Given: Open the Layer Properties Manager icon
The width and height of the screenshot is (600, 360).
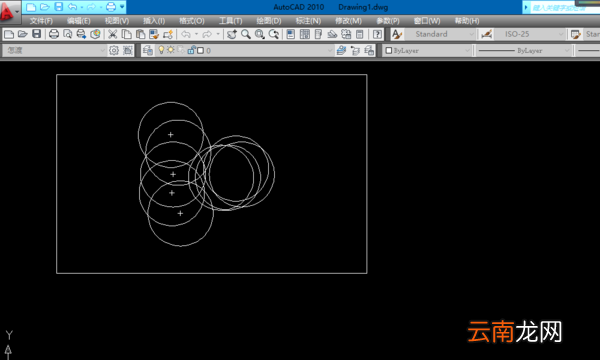Looking at the screenshot, I should [x=148, y=50].
